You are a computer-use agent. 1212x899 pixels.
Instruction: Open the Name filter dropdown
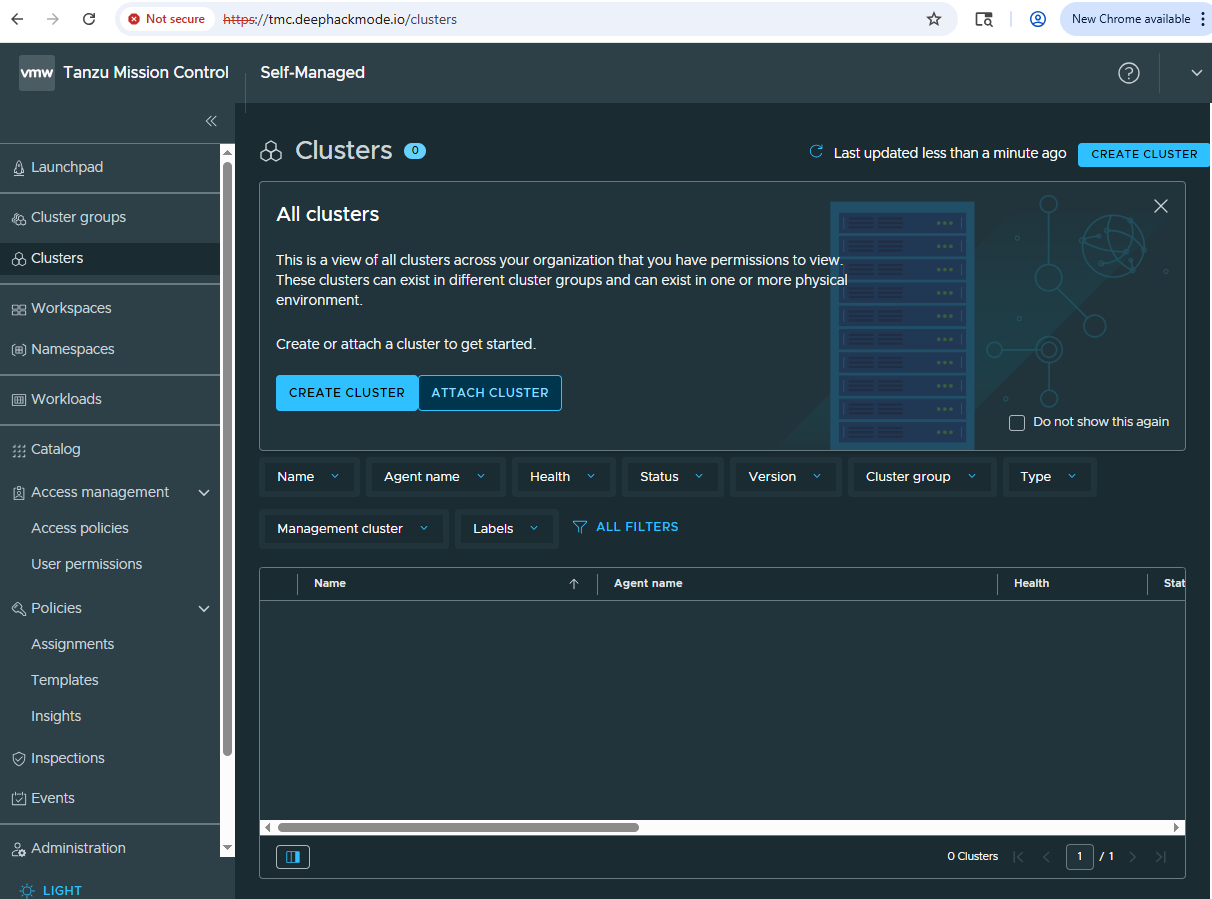coord(309,477)
